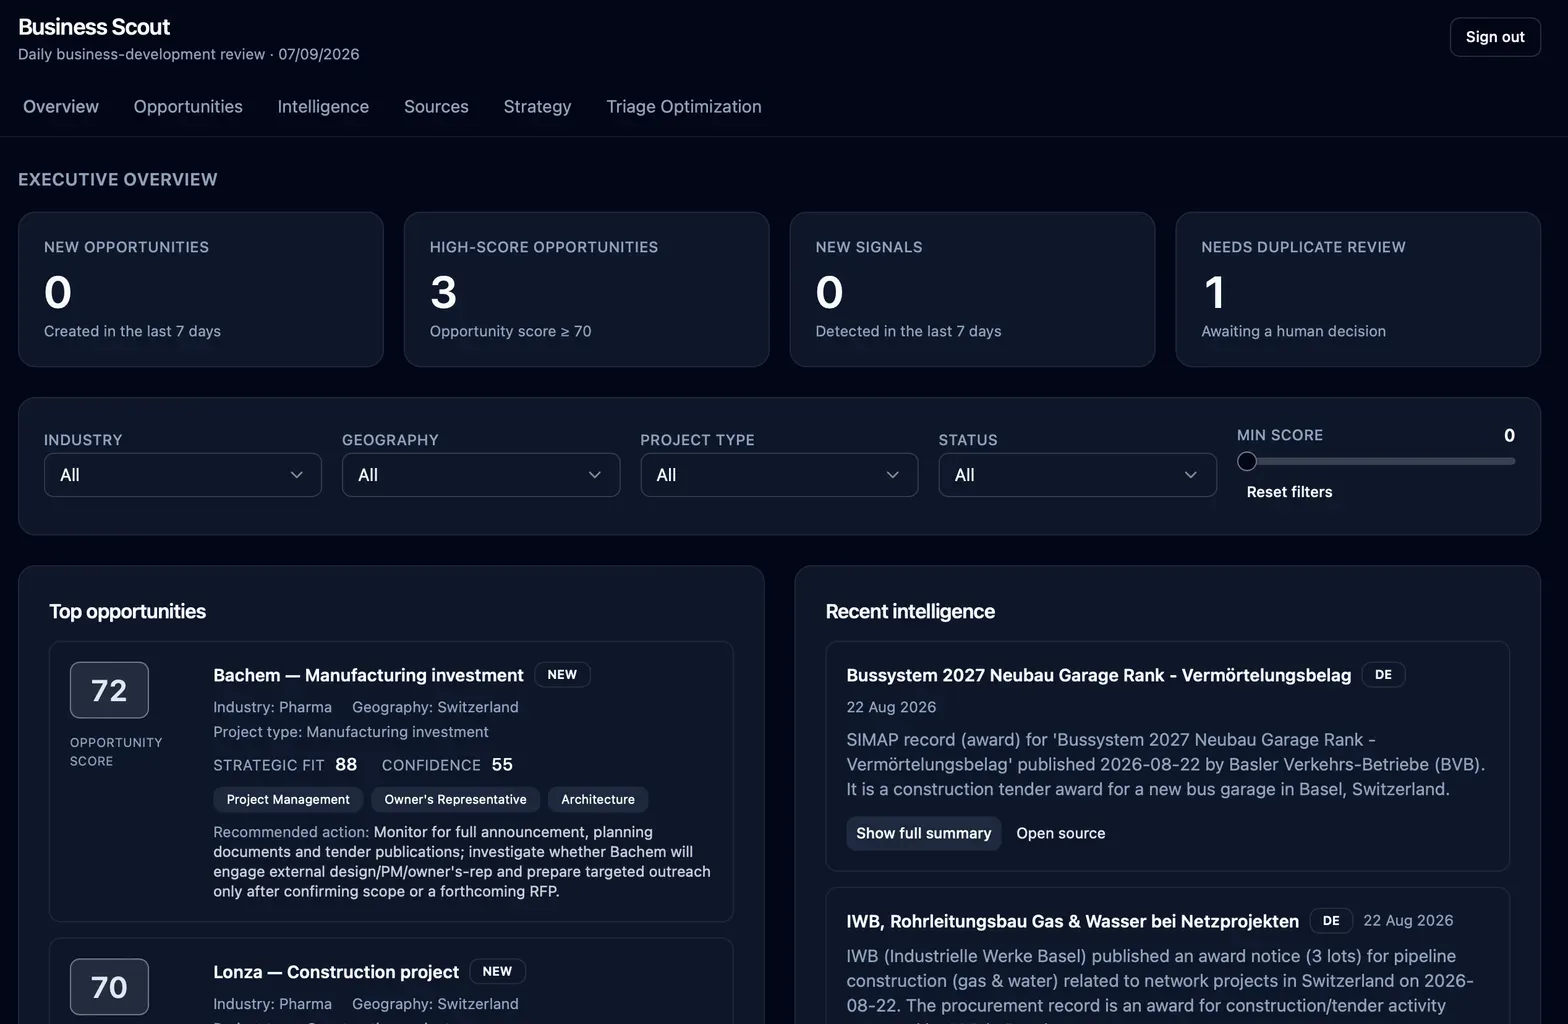This screenshot has height=1024, width=1568.
Task: Show full summary for Bussystem 2027 item
Action: coord(923,833)
